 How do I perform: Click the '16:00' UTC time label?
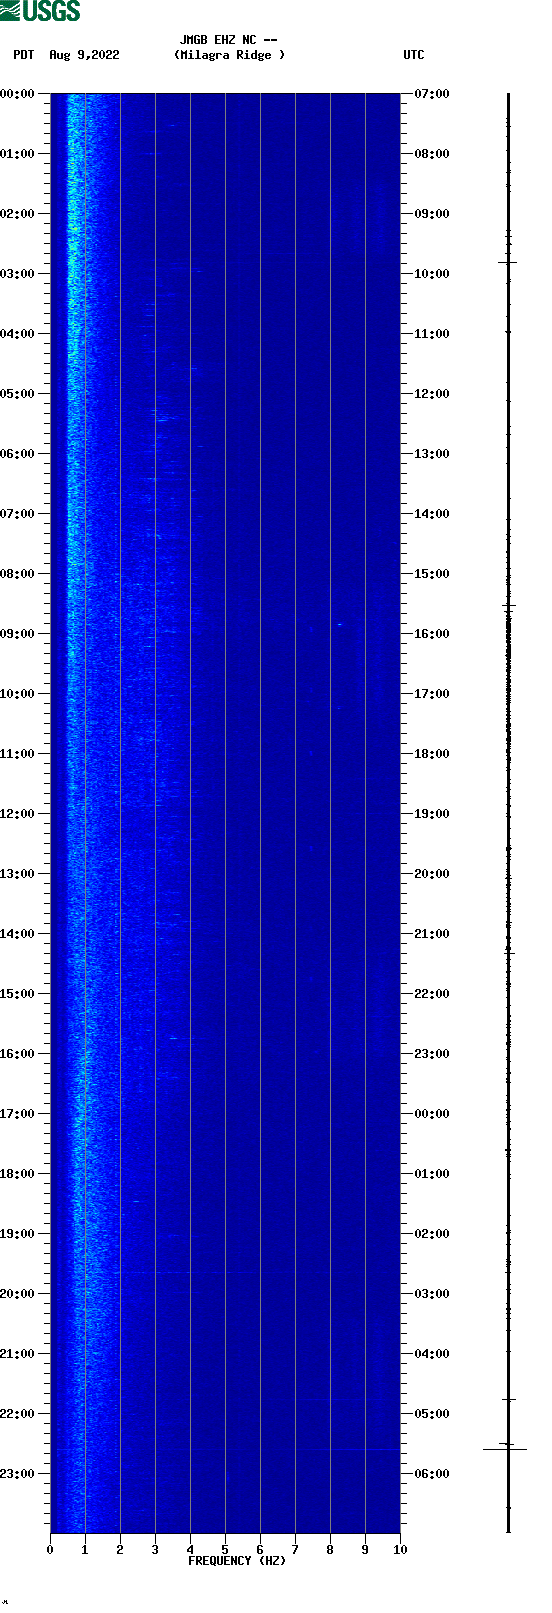(432, 634)
